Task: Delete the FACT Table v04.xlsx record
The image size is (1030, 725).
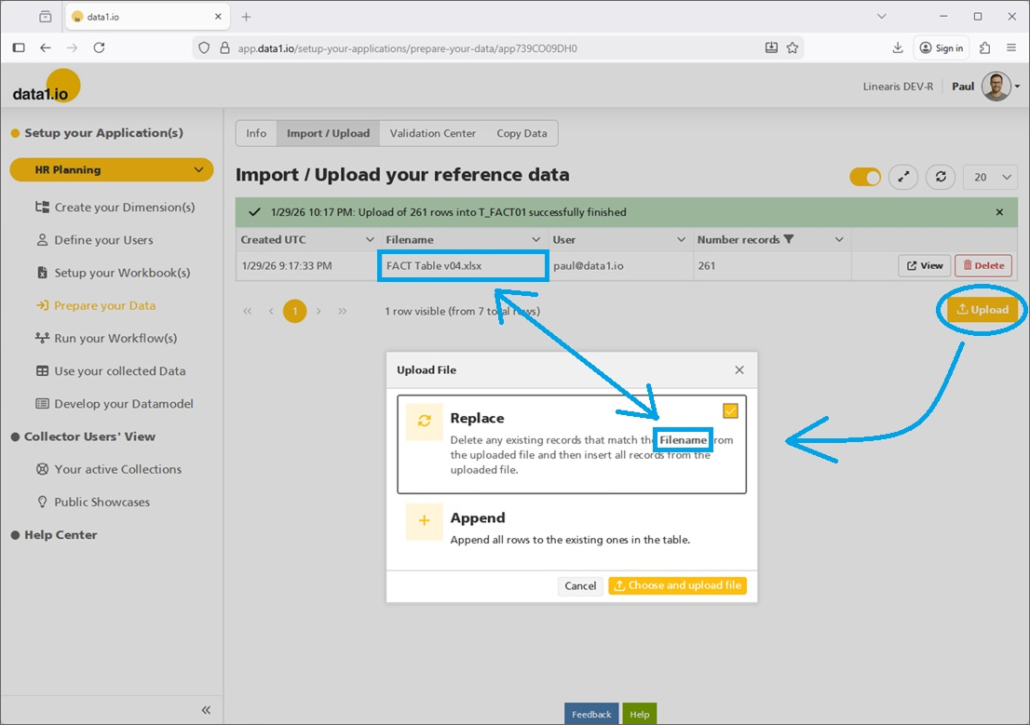Action: point(982,266)
